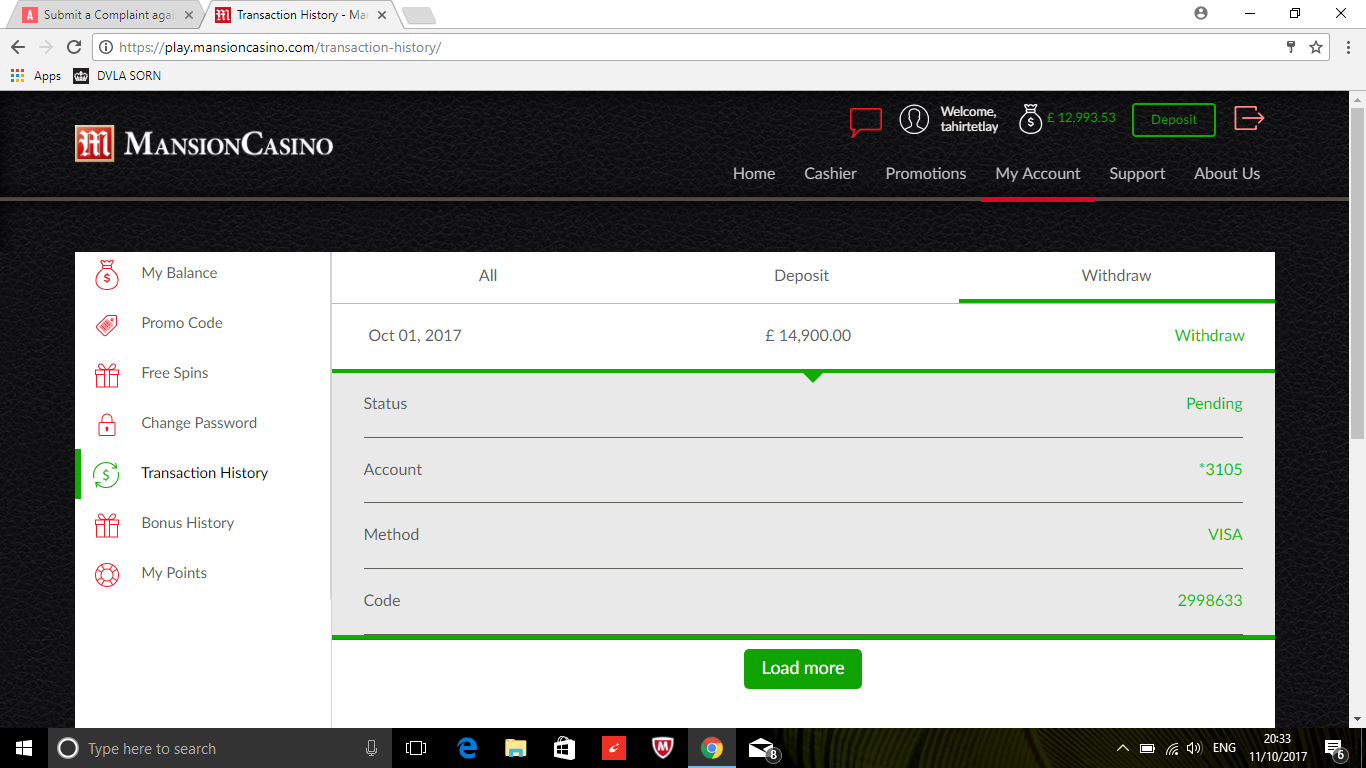Click the Type here to search box
1366x768 pixels.
(218, 748)
